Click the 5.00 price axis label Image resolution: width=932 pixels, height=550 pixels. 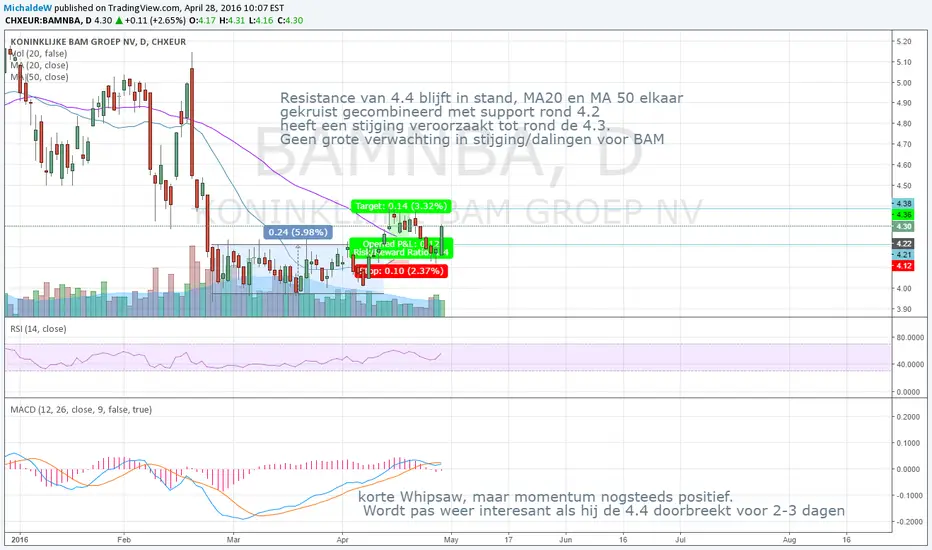[903, 83]
